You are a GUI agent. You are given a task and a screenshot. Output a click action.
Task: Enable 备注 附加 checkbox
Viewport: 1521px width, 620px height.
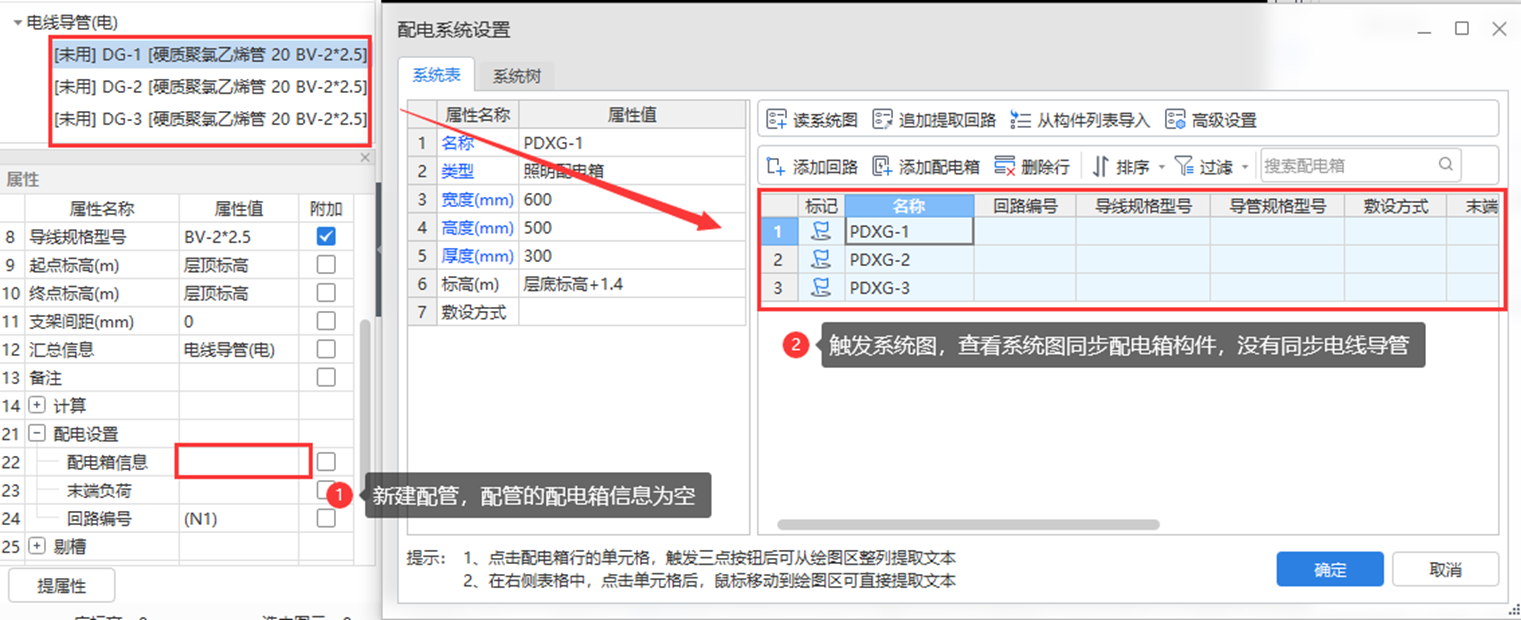[326, 377]
